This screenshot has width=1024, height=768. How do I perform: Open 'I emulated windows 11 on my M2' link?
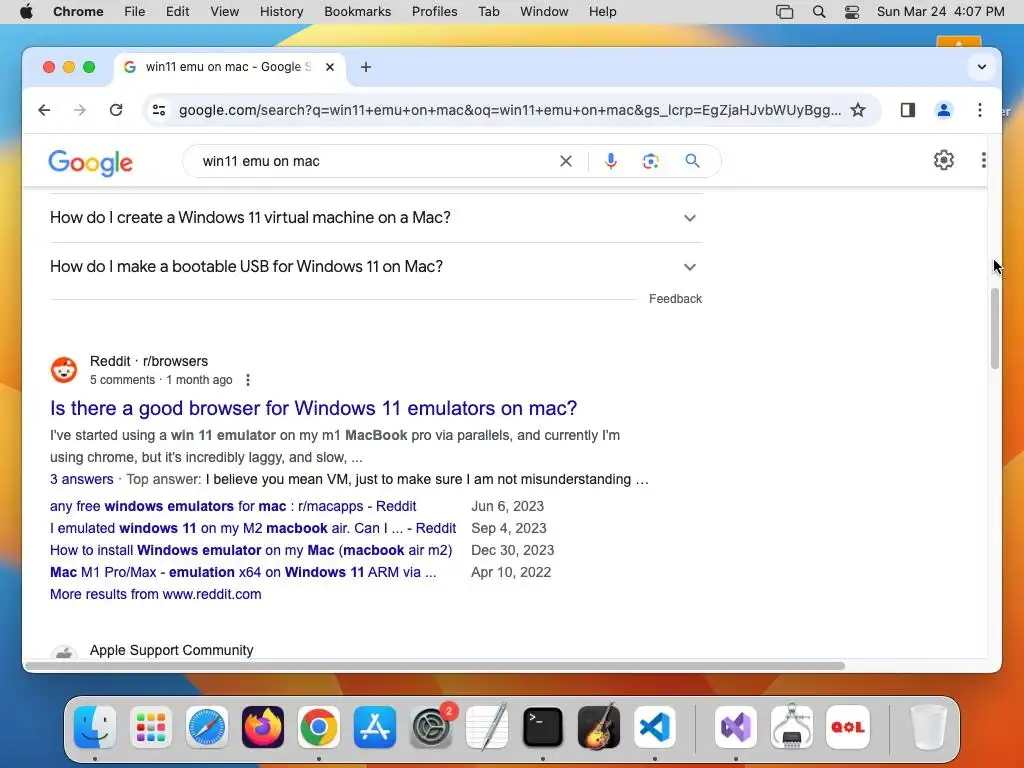click(253, 528)
